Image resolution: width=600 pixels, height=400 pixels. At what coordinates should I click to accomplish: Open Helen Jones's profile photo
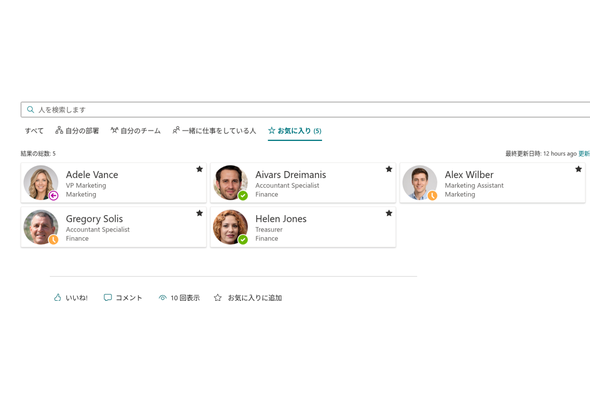(x=230, y=227)
